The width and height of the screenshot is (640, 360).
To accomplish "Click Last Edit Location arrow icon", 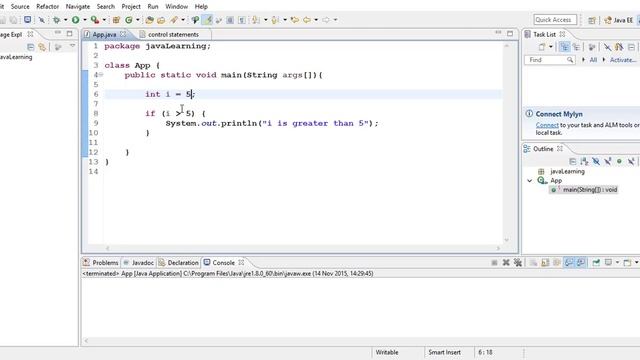I will click(295, 20).
